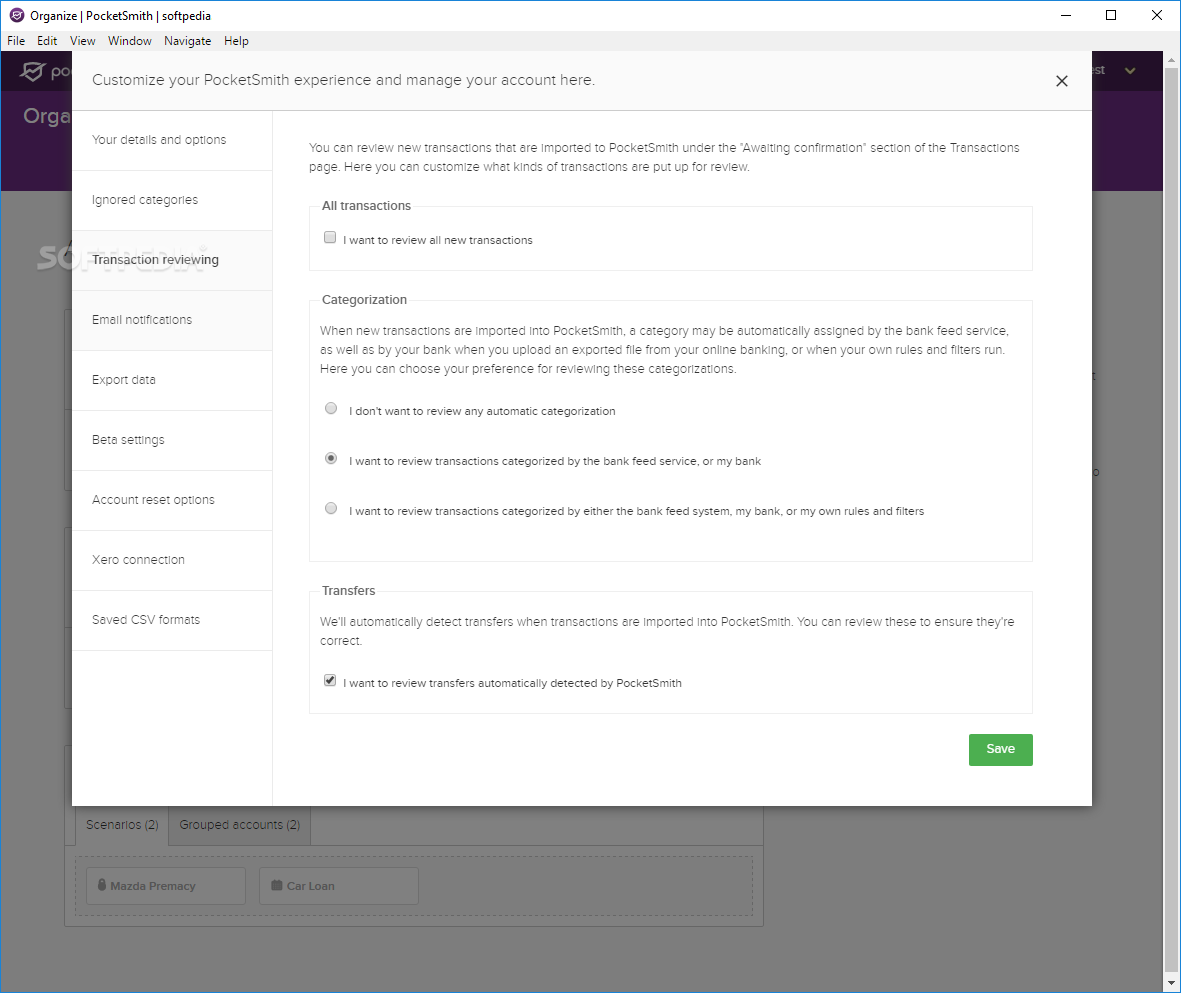Screen dimensions: 1181x993
Task: Open the View menu
Action: click(82, 41)
